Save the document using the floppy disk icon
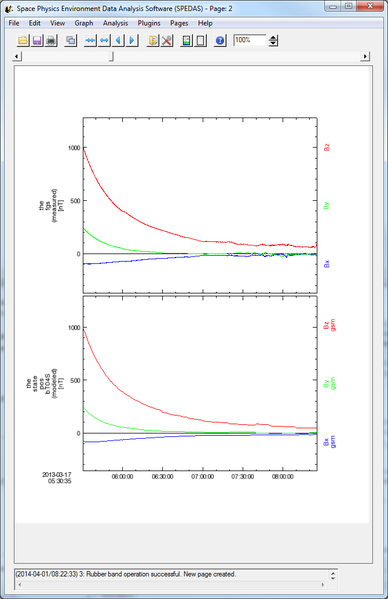The height and width of the screenshot is (599, 388). [x=37, y=40]
